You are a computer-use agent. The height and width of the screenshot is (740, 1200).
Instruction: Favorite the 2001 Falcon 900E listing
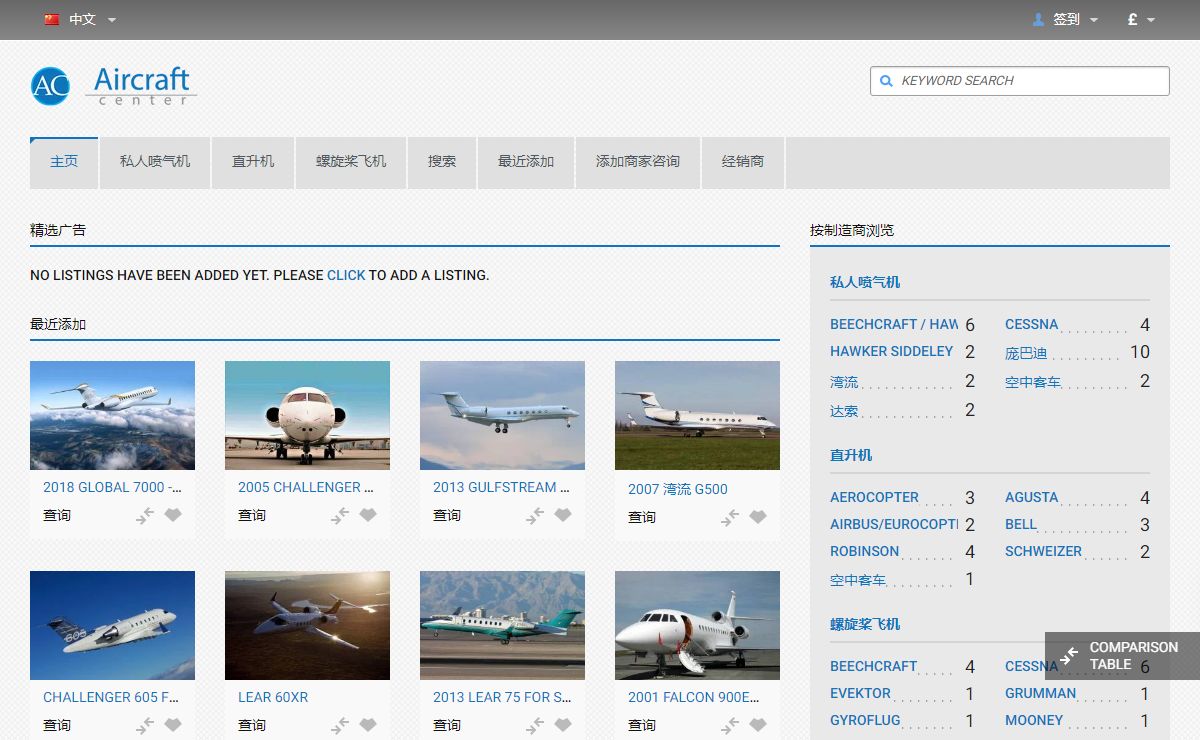(x=758, y=725)
